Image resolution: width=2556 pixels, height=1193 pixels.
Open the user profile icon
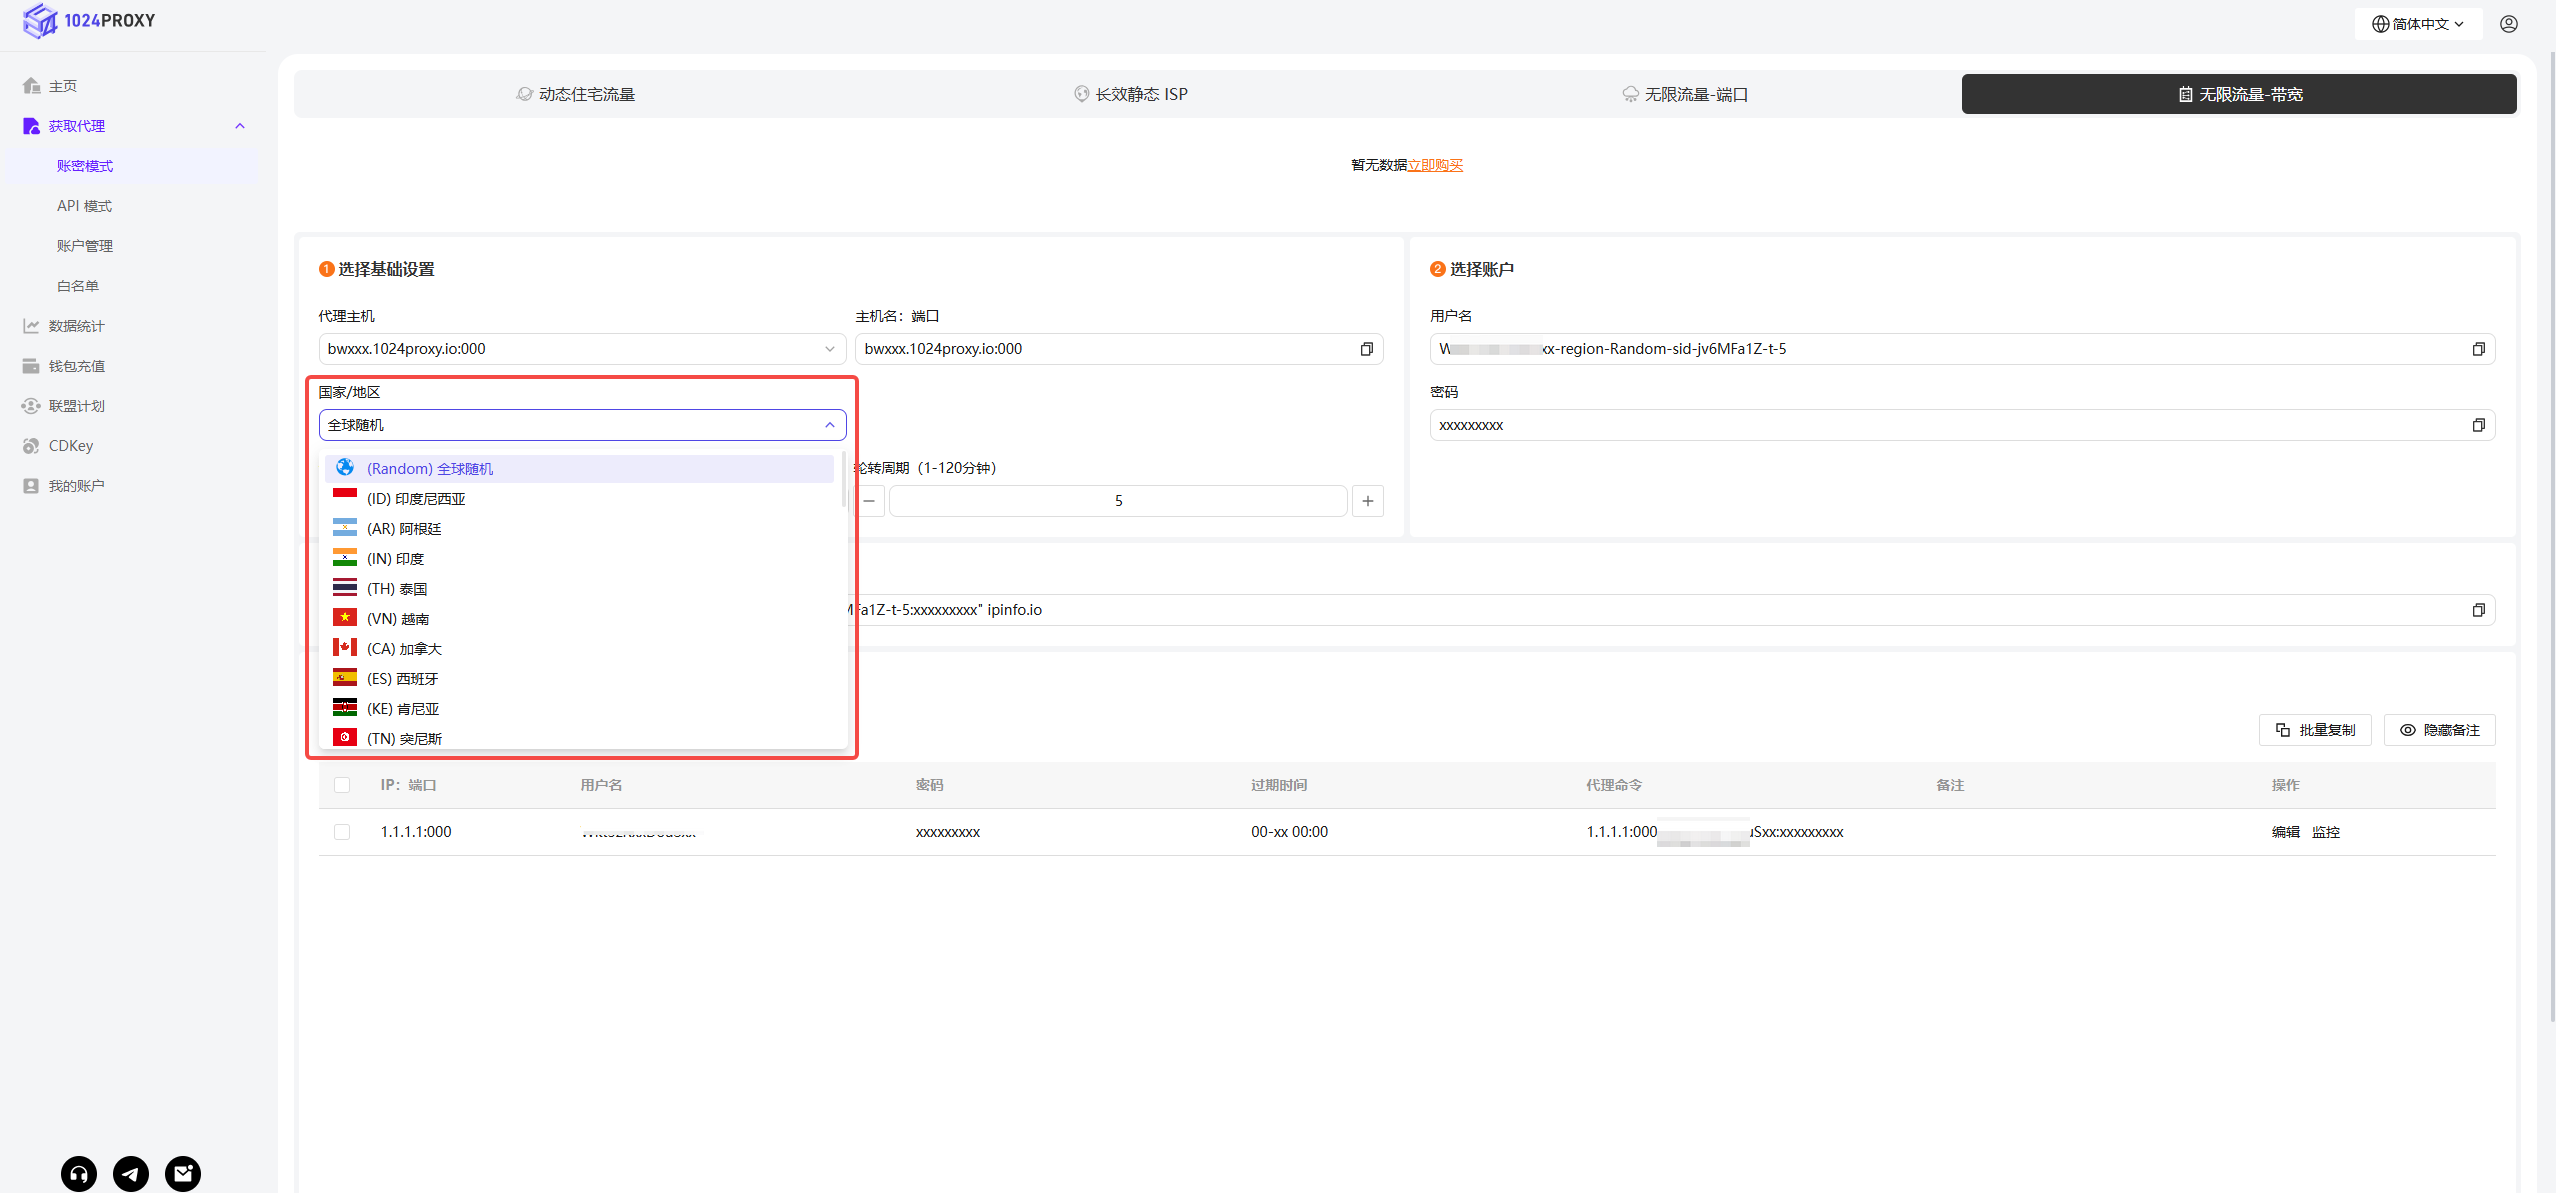[2508, 24]
